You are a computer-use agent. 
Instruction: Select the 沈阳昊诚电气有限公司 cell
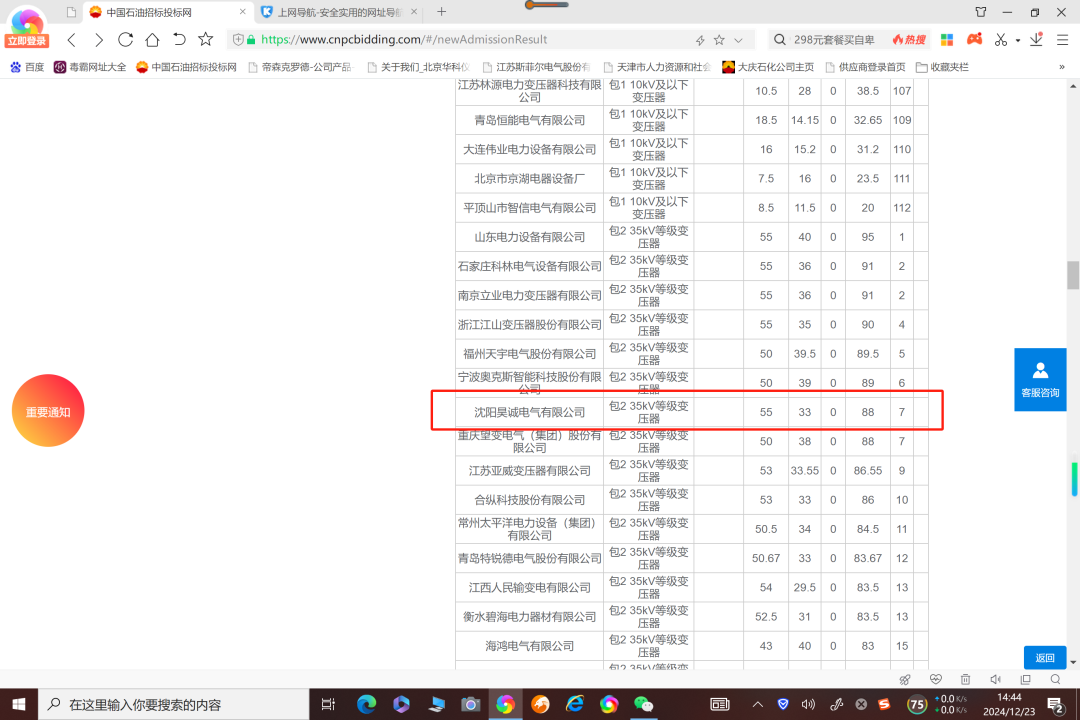pyautogui.click(x=529, y=412)
